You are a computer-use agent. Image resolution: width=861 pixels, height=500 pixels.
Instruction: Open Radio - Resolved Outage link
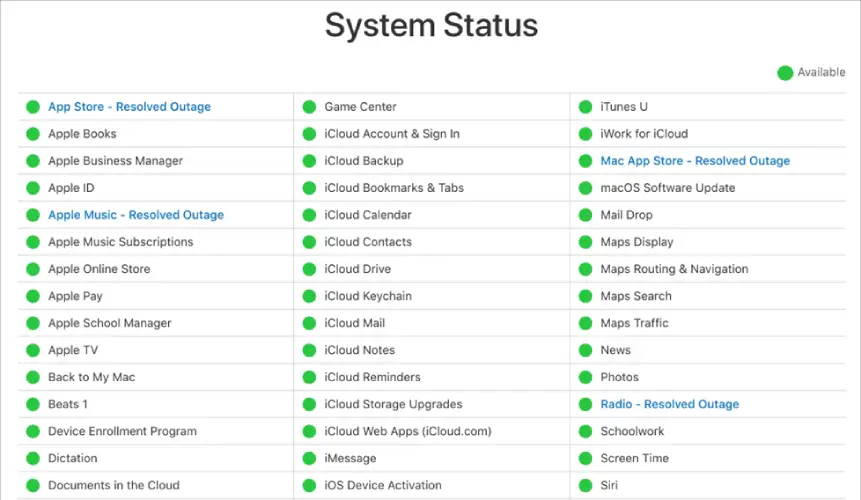(669, 404)
